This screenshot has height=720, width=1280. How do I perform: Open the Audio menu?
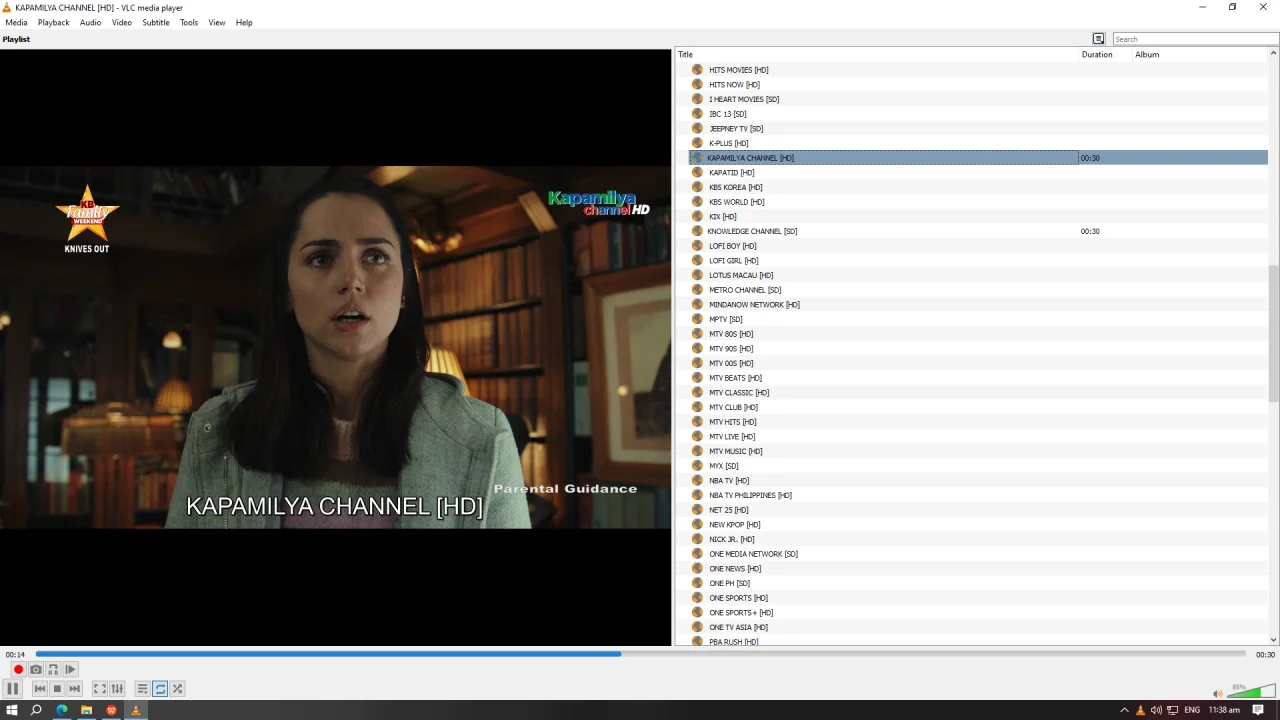coord(91,22)
